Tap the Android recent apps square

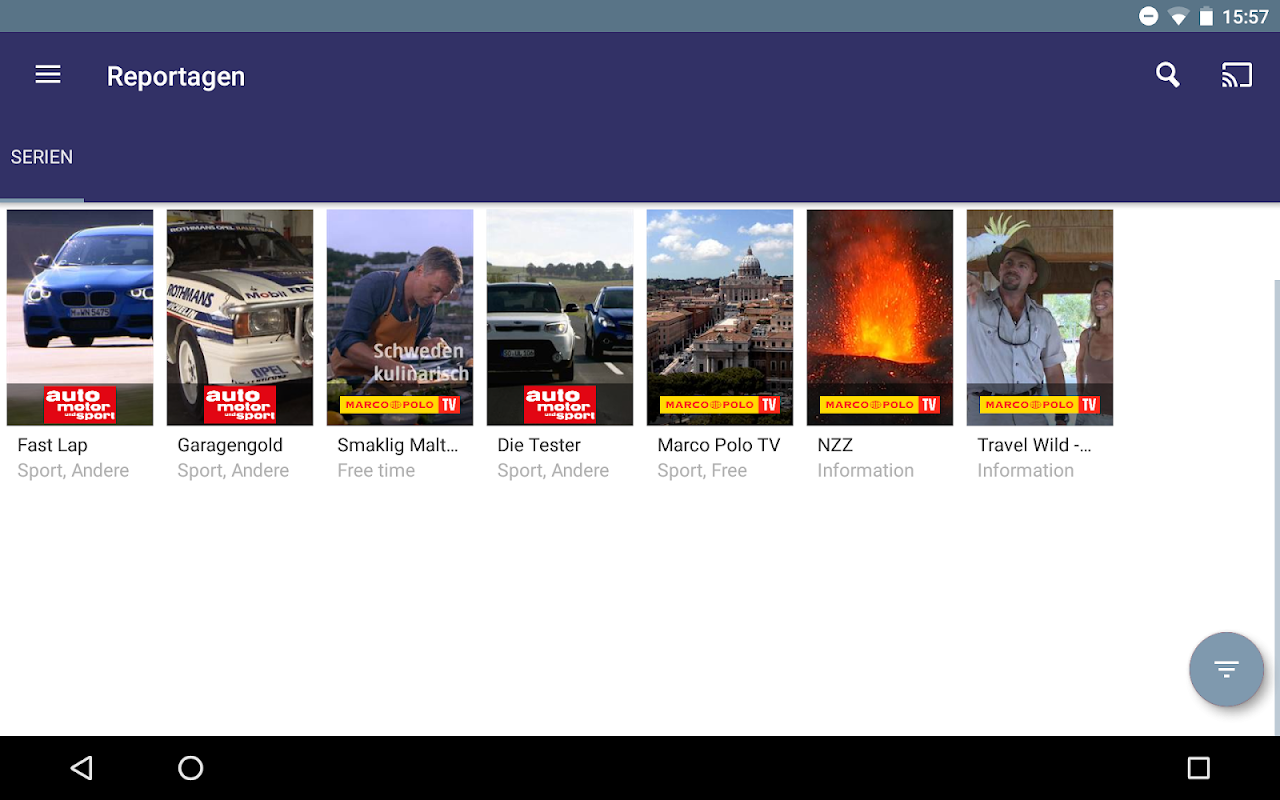[x=1198, y=768]
